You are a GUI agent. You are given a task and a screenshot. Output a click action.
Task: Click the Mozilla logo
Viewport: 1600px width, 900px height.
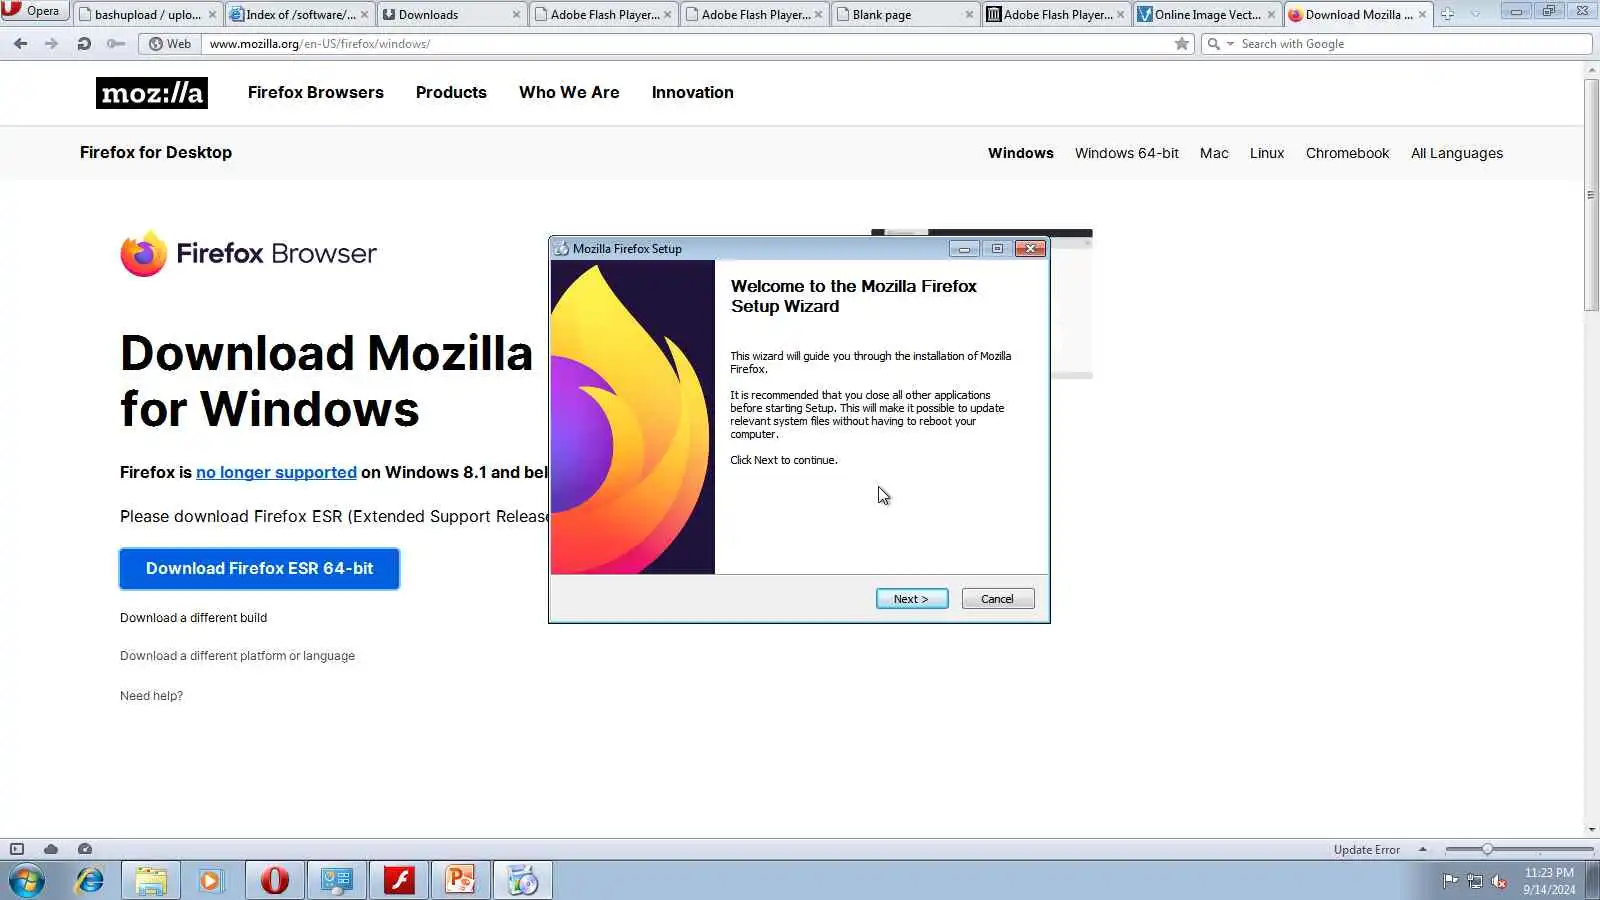pos(152,93)
